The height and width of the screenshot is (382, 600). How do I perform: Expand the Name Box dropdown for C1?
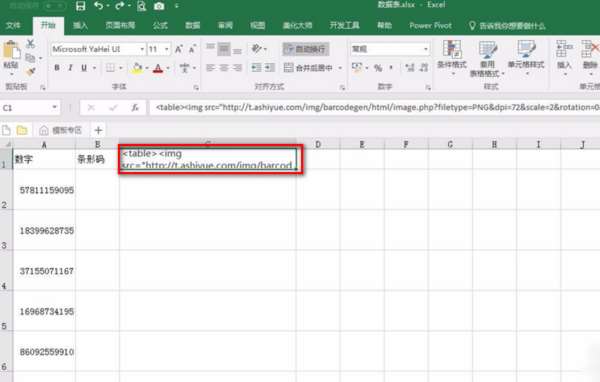pos(55,108)
